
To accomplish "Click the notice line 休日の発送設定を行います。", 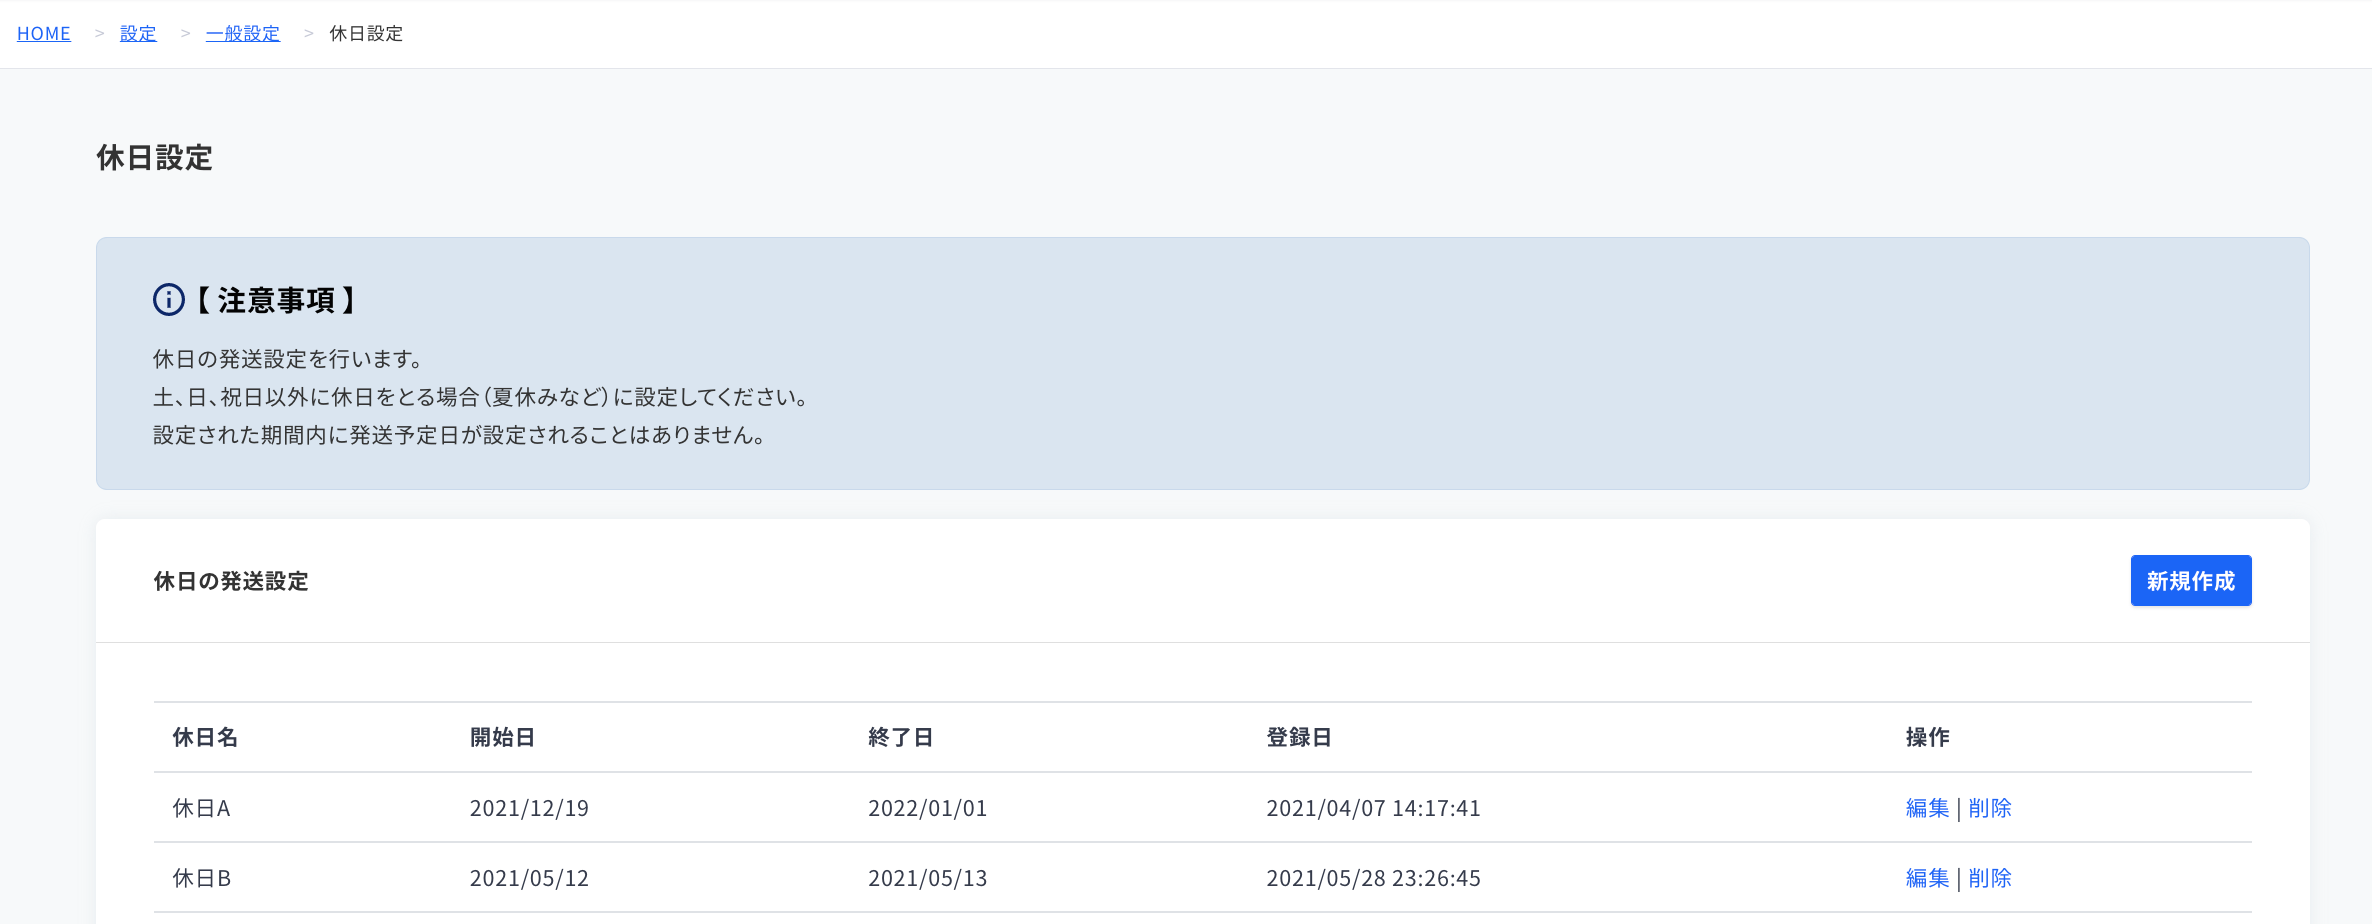I will coord(288,359).
